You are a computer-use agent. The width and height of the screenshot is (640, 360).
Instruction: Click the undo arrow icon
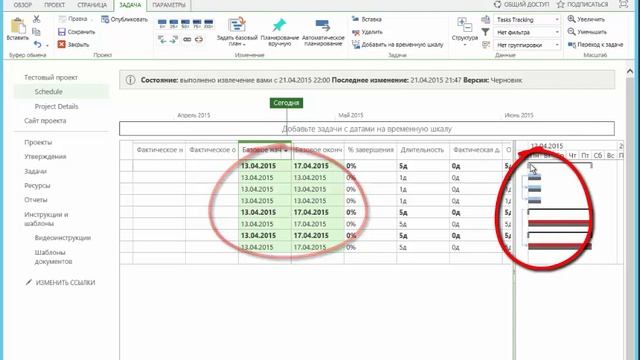pos(38,44)
